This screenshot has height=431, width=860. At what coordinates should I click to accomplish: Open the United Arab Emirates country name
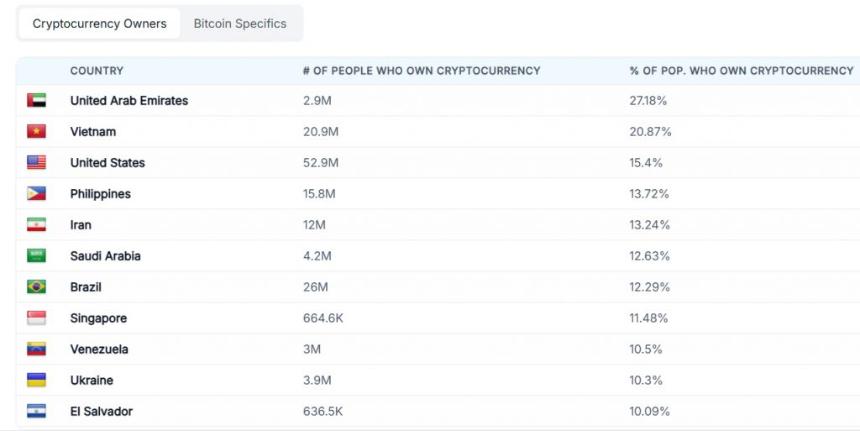pyautogui.click(x=129, y=101)
